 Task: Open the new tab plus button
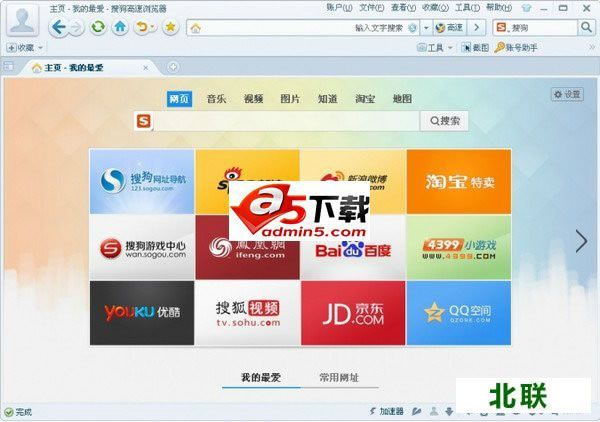(172, 67)
